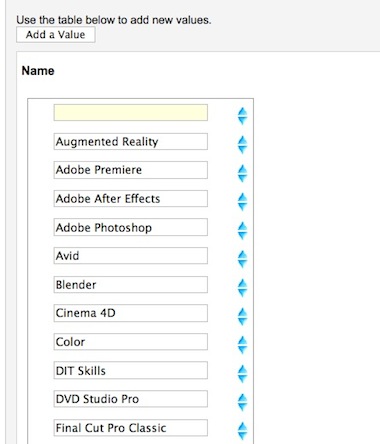Select the Adobe After Effects text field
This screenshot has height=444, width=380.
click(131, 199)
